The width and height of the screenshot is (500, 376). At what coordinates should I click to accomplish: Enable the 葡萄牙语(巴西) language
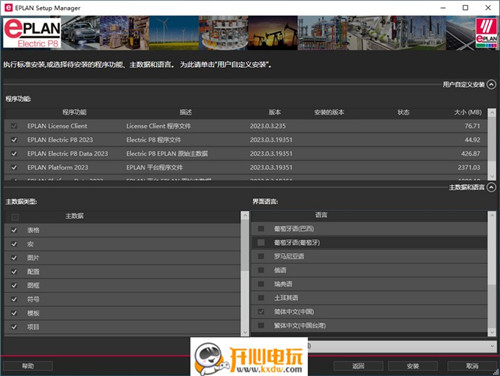261,229
